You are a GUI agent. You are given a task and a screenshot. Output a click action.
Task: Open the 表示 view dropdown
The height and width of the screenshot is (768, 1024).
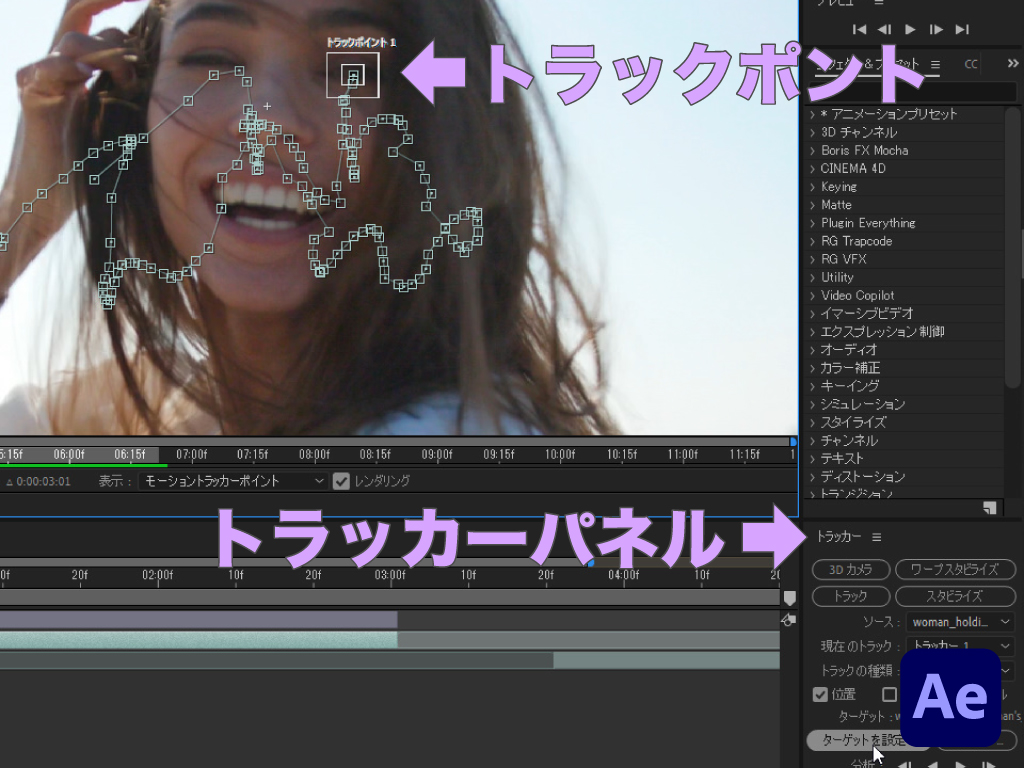pyautogui.click(x=233, y=481)
